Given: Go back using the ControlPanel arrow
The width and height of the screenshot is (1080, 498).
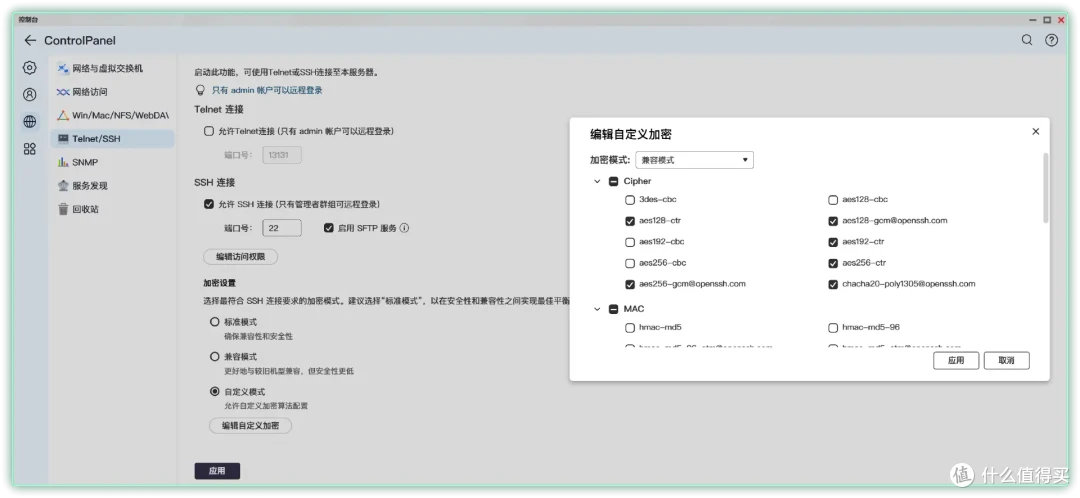Looking at the screenshot, I should pos(30,41).
